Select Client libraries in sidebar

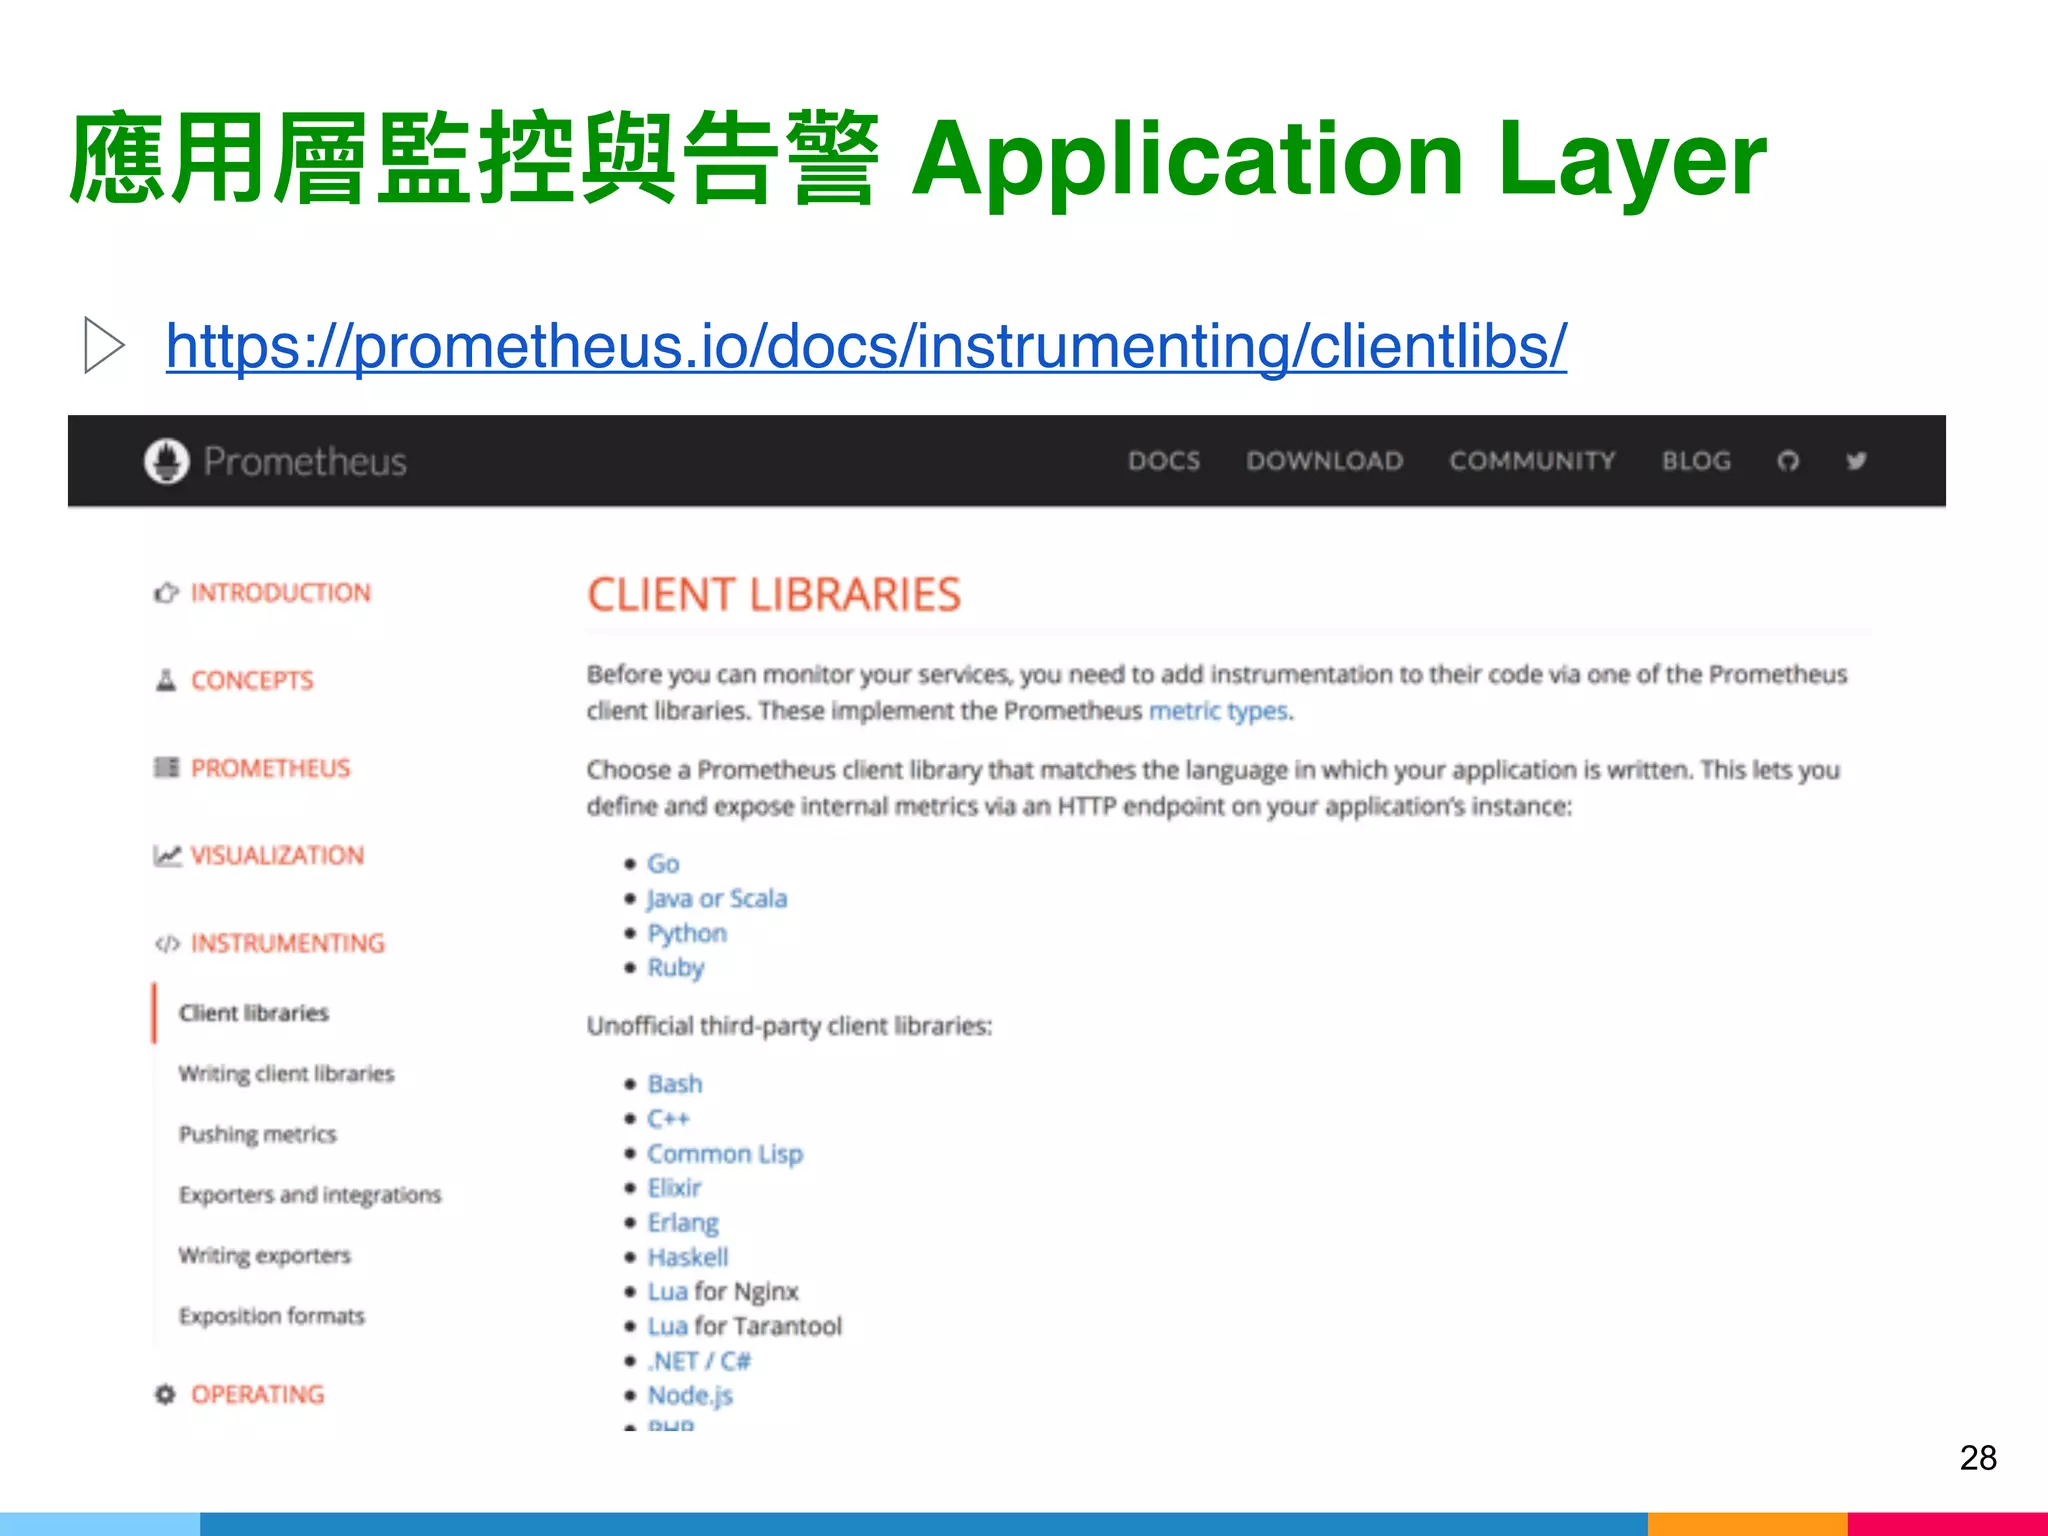pyautogui.click(x=253, y=1013)
